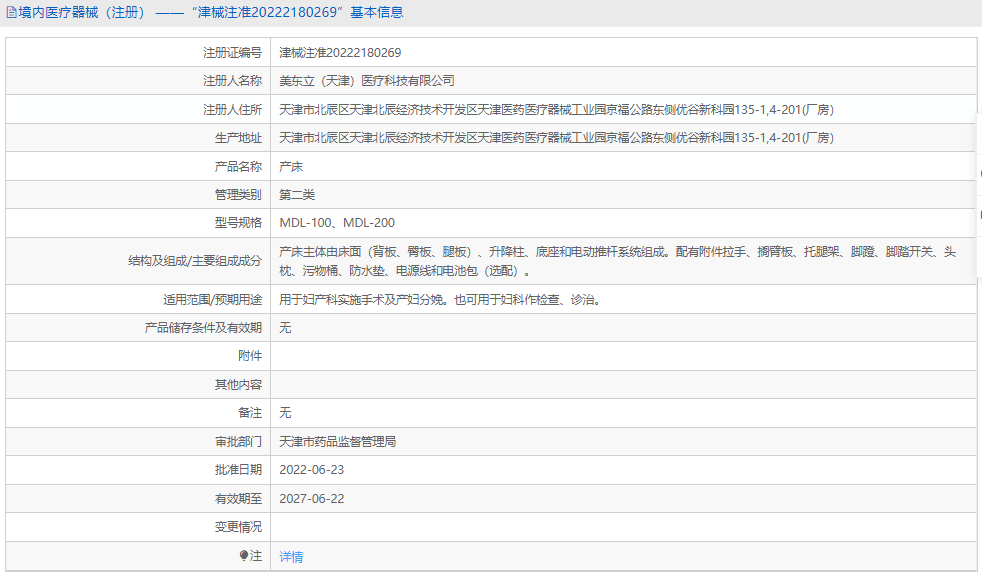Select the expiry date 2027-06-22
The image size is (982, 577).
click(315, 497)
